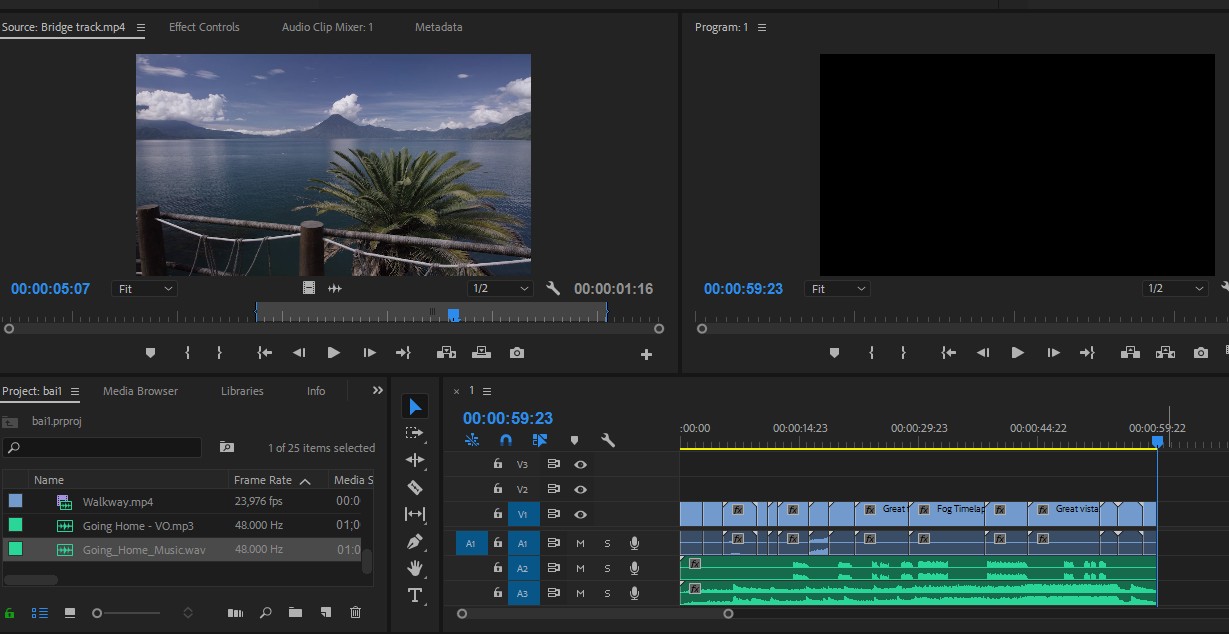Switch to the Effect Controls tab

click(204, 27)
